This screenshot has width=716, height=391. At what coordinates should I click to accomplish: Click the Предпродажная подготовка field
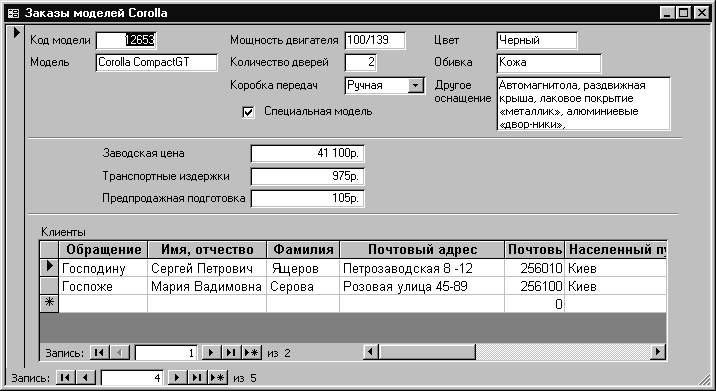pos(307,198)
